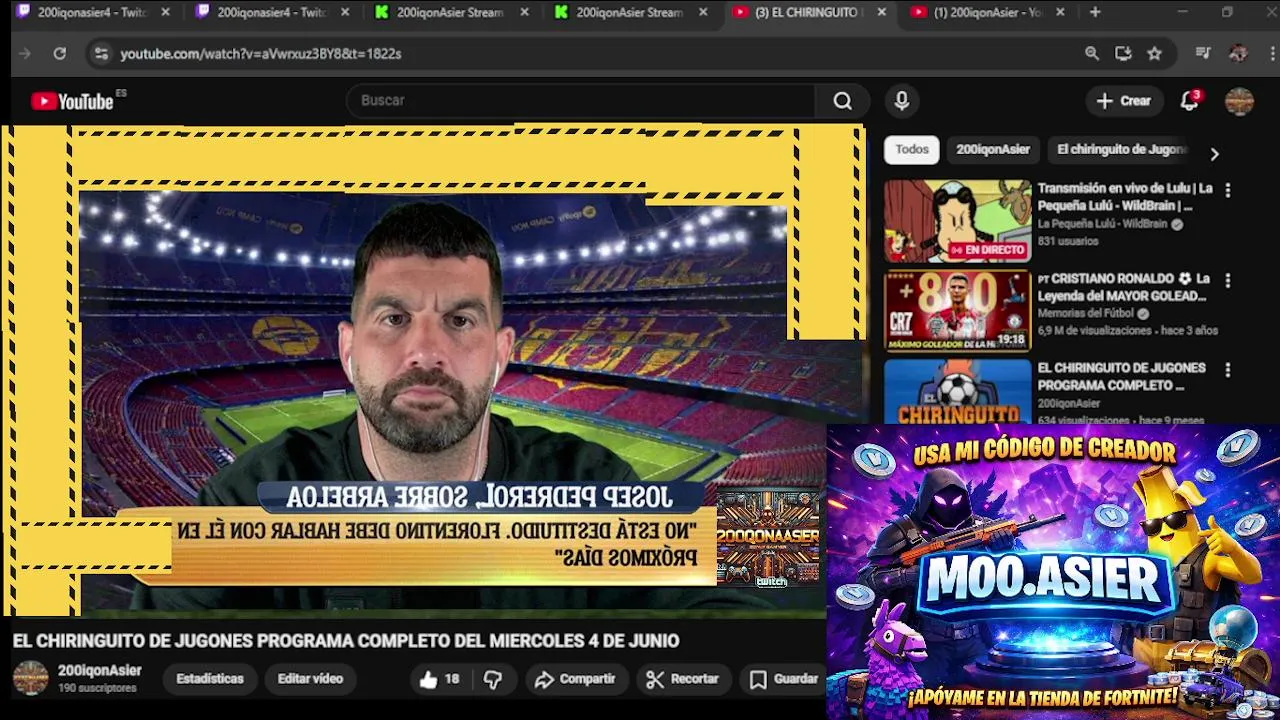Click the 200iqonAsier channel name under video

pyautogui.click(x=99, y=671)
